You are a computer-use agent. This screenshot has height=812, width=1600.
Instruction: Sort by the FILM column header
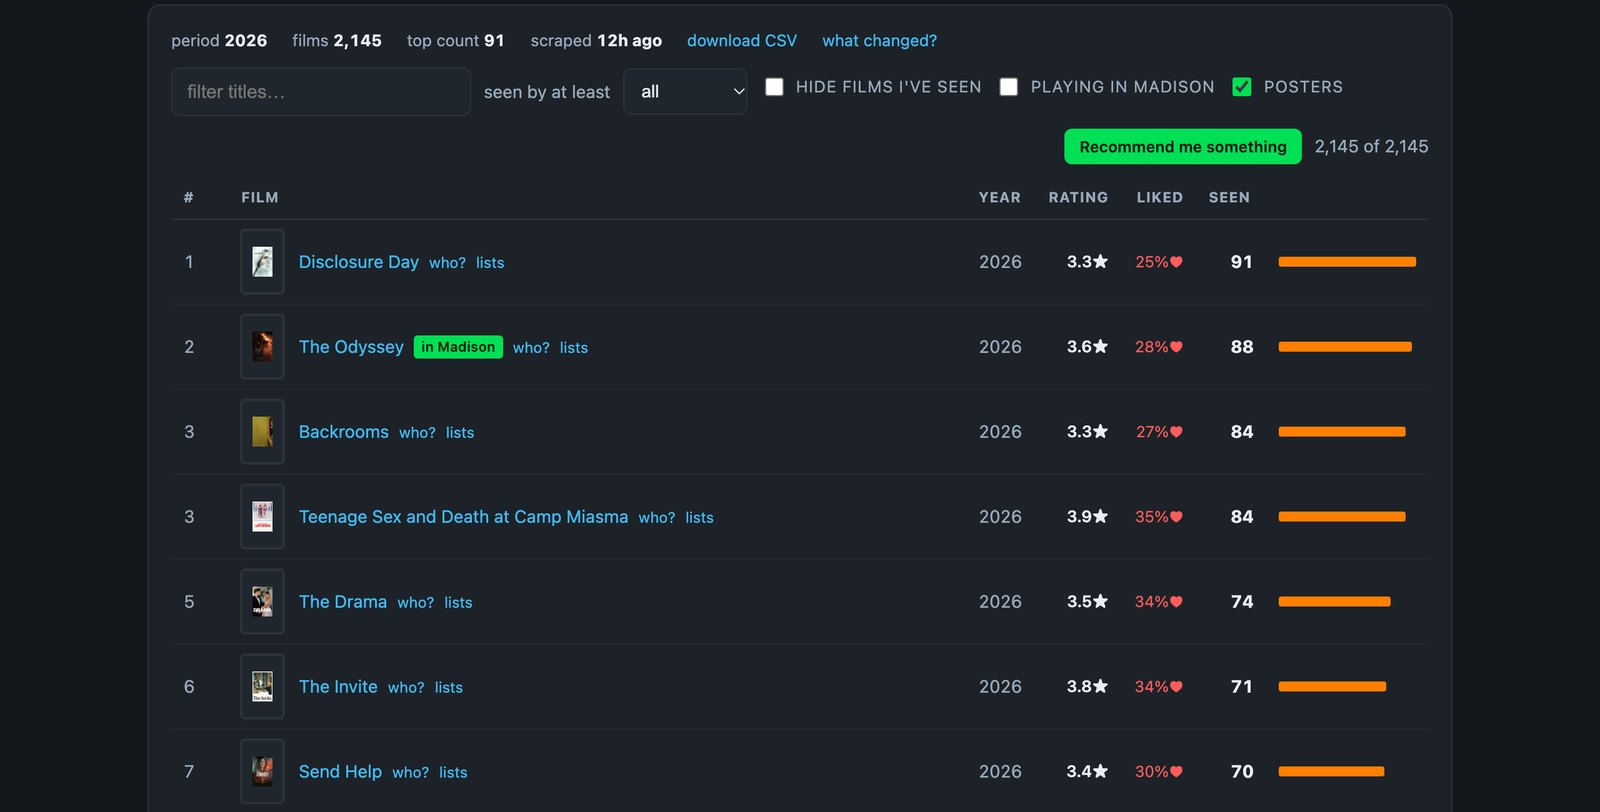[260, 198]
